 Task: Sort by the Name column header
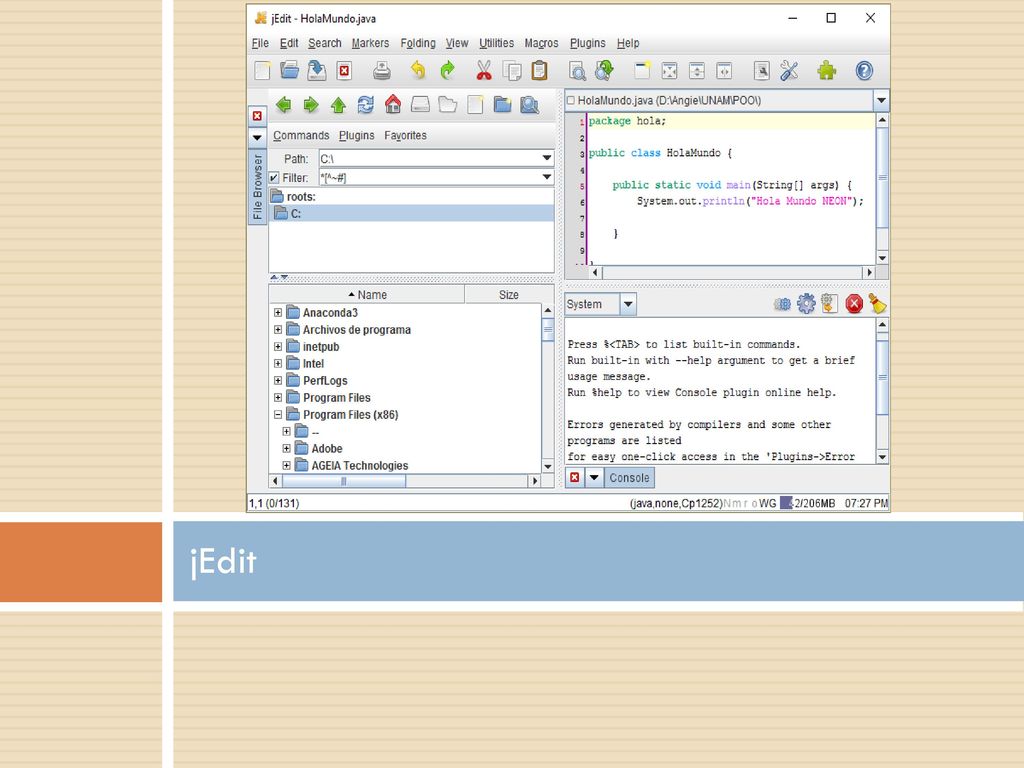click(x=367, y=295)
